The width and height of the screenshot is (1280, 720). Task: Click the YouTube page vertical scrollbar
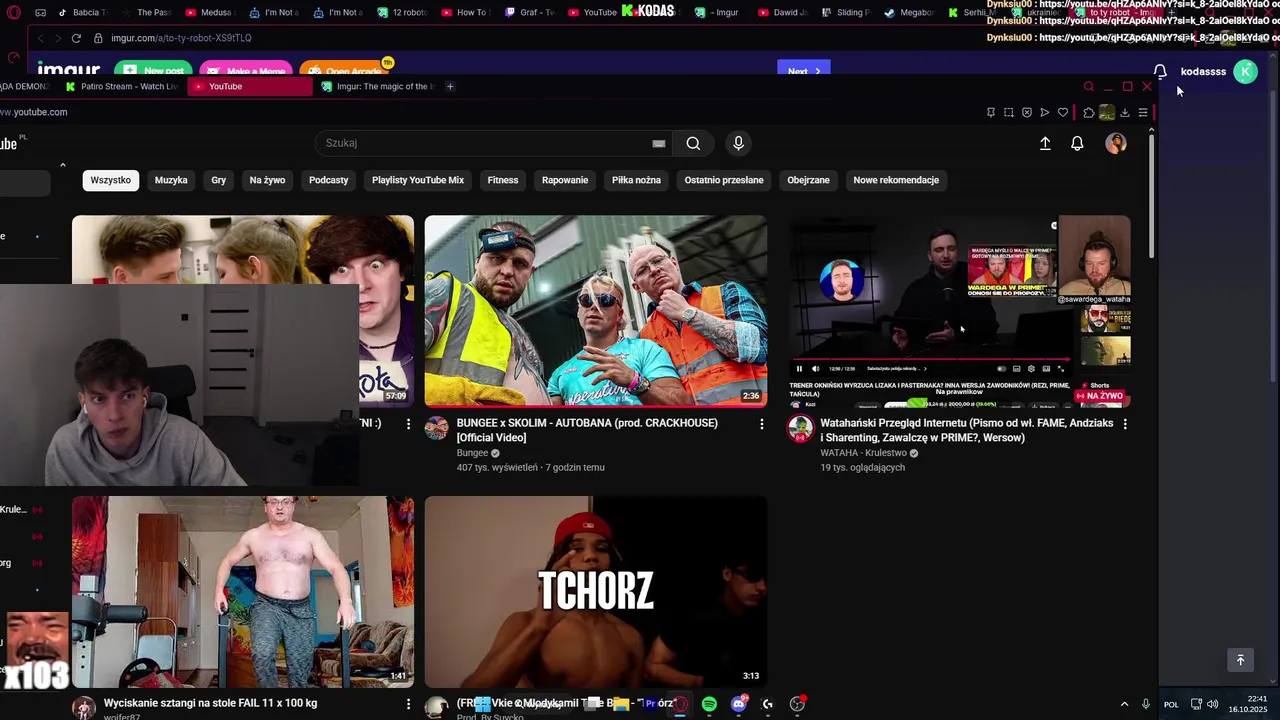tap(1152, 195)
